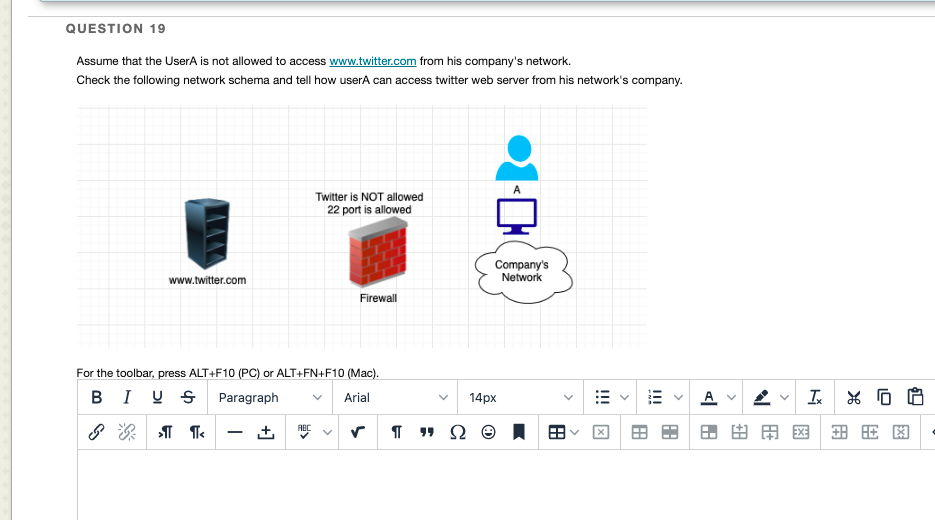
Task: Open the Paragraph format dropdown
Action: click(x=270, y=397)
